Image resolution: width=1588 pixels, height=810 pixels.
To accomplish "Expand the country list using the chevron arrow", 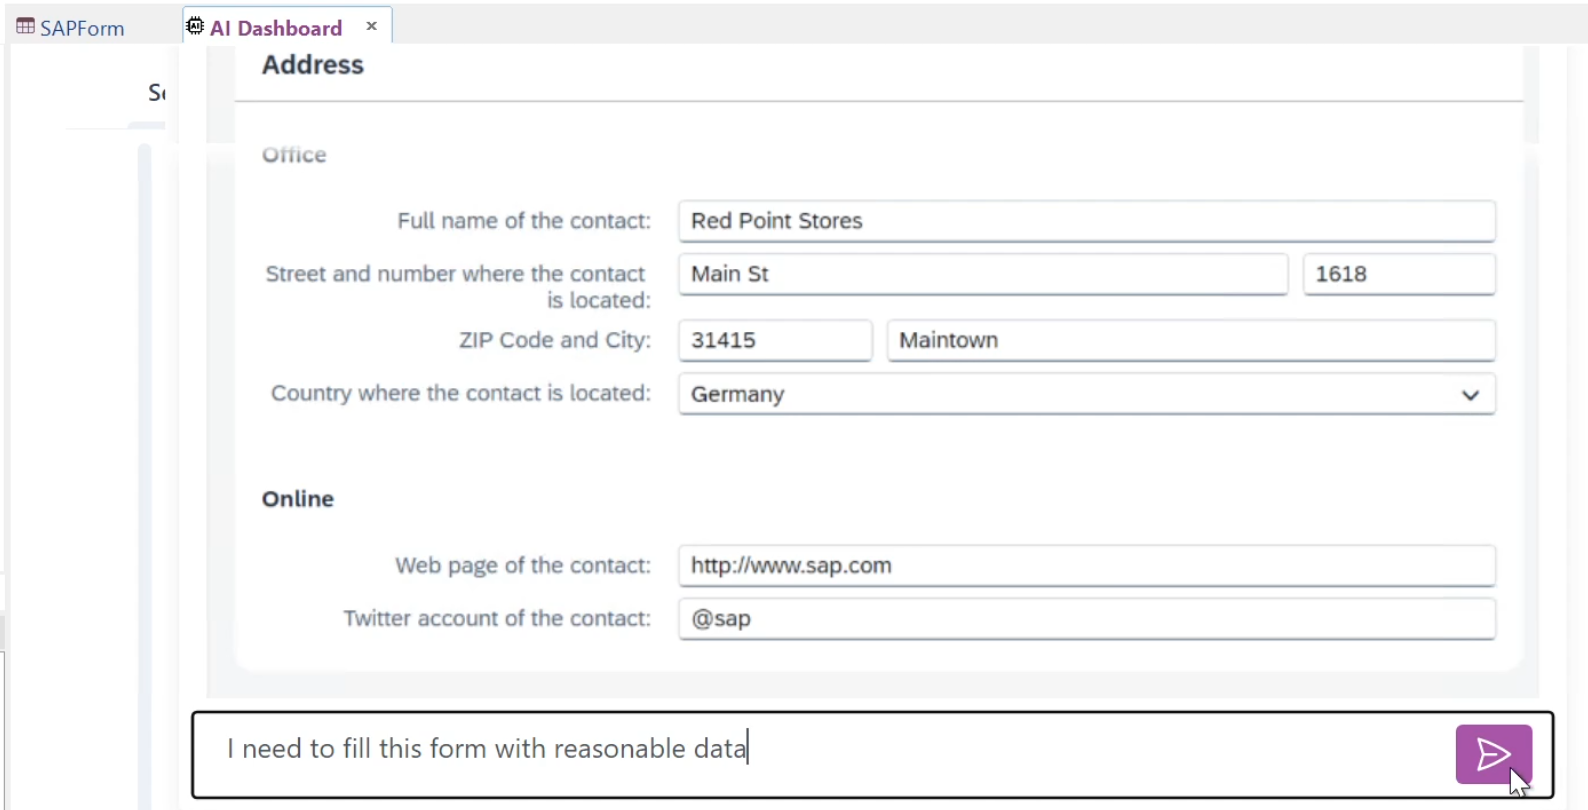I will tap(1469, 395).
